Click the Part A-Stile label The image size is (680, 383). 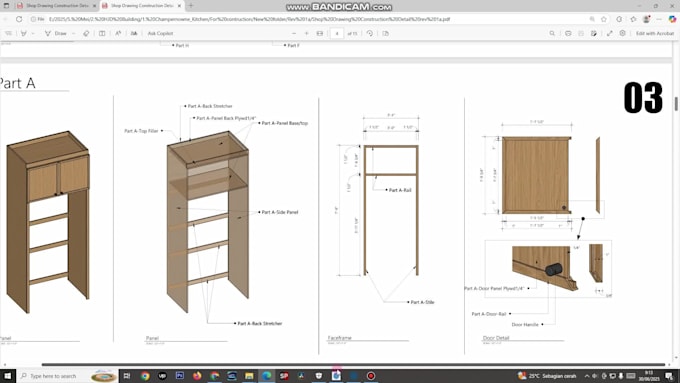pyautogui.click(x=422, y=302)
